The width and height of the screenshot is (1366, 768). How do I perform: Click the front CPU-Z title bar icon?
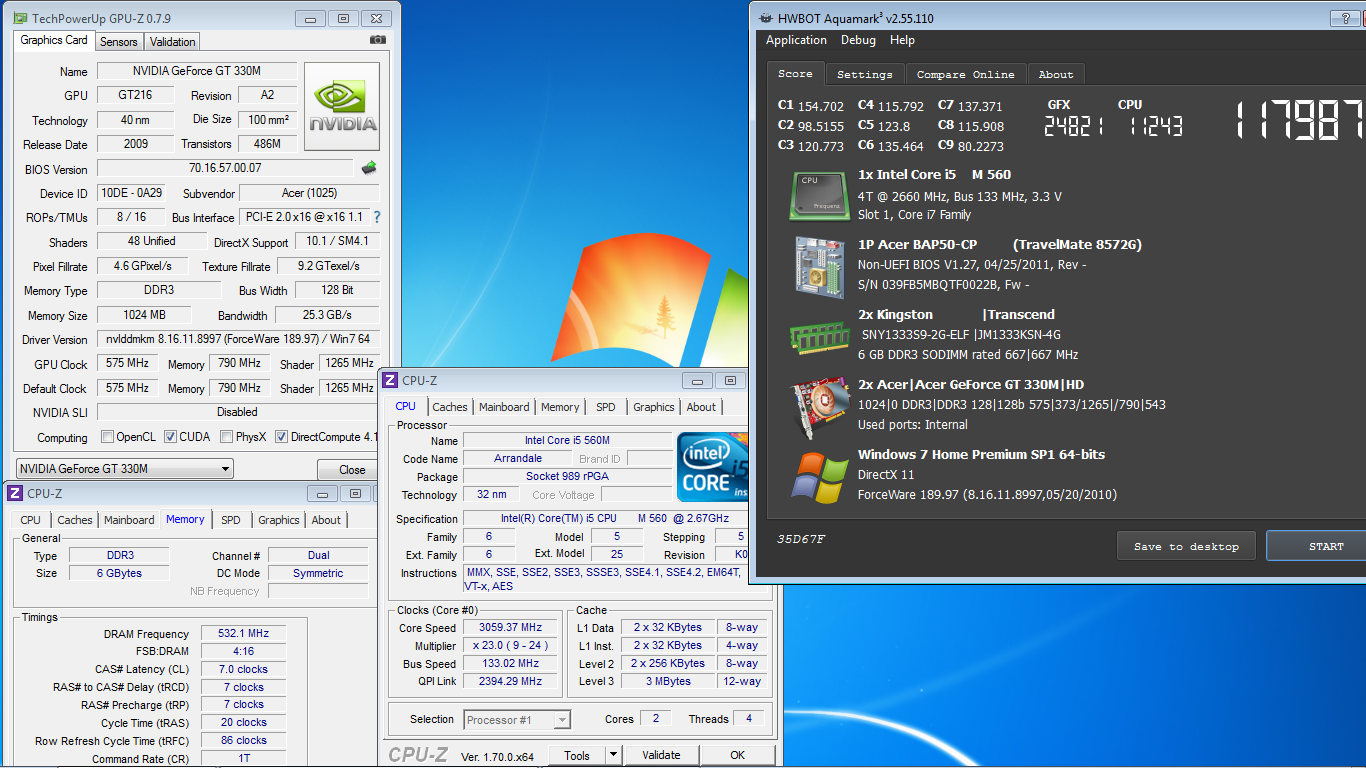tap(391, 380)
